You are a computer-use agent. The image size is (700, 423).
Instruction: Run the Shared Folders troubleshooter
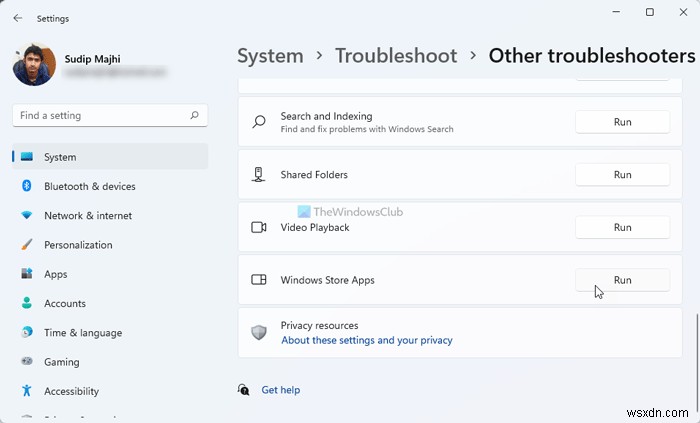tap(622, 174)
